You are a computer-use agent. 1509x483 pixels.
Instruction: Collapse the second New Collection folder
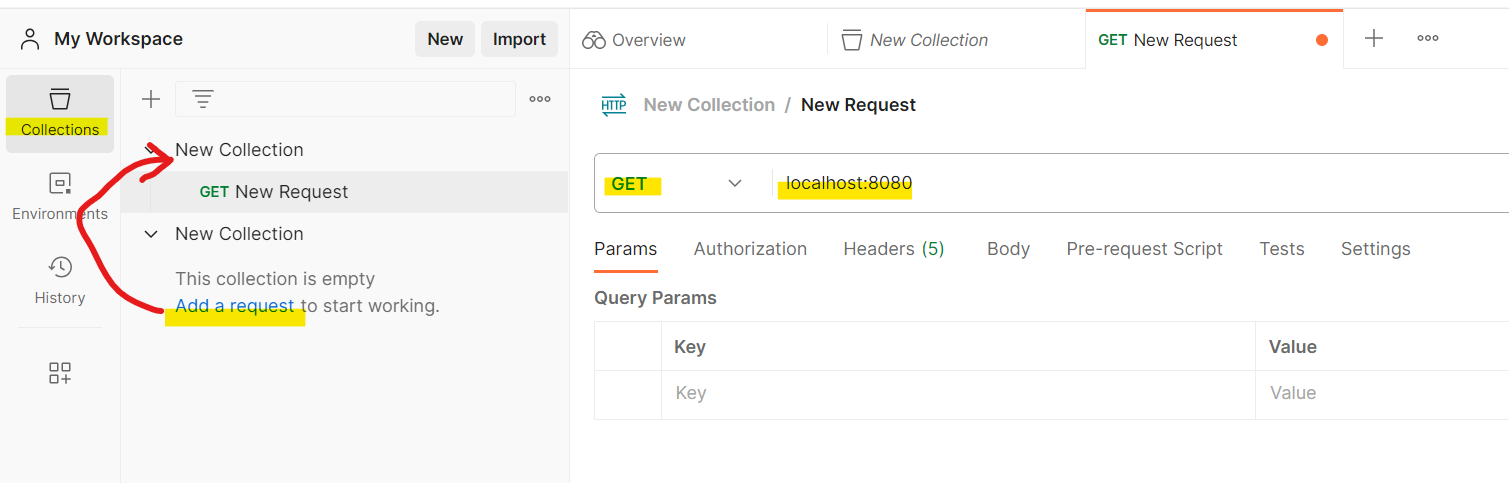(151, 234)
